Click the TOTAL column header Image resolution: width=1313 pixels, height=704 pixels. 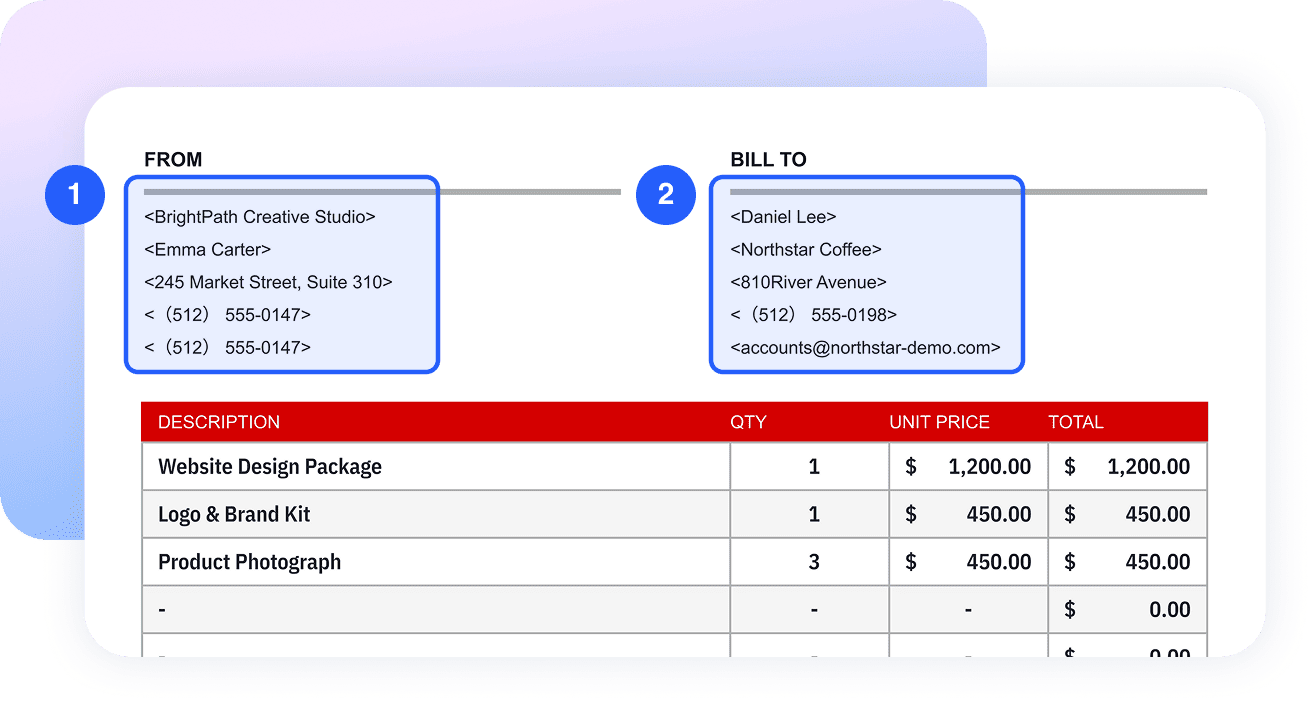[1076, 422]
